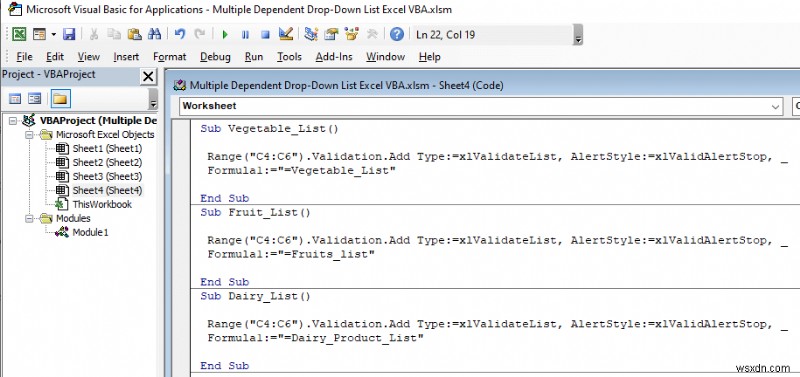Run the macro with the green play icon
Image resolution: width=800 pixels, height=377 pixels.
coord(225,35)
